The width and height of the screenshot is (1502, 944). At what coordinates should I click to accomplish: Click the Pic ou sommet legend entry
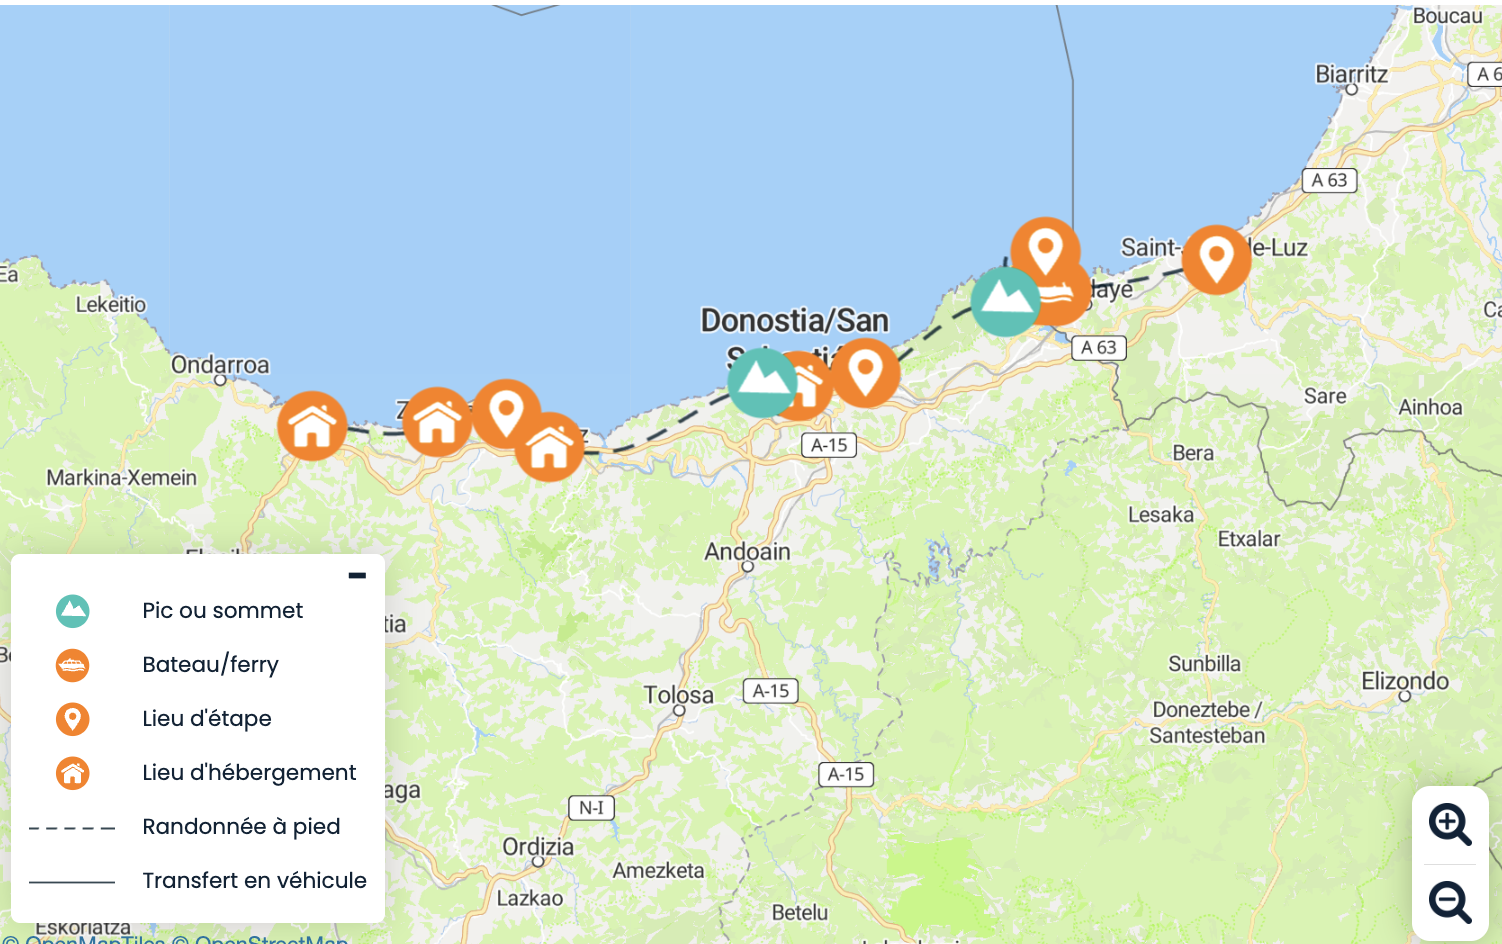click(x=222, y=610)
